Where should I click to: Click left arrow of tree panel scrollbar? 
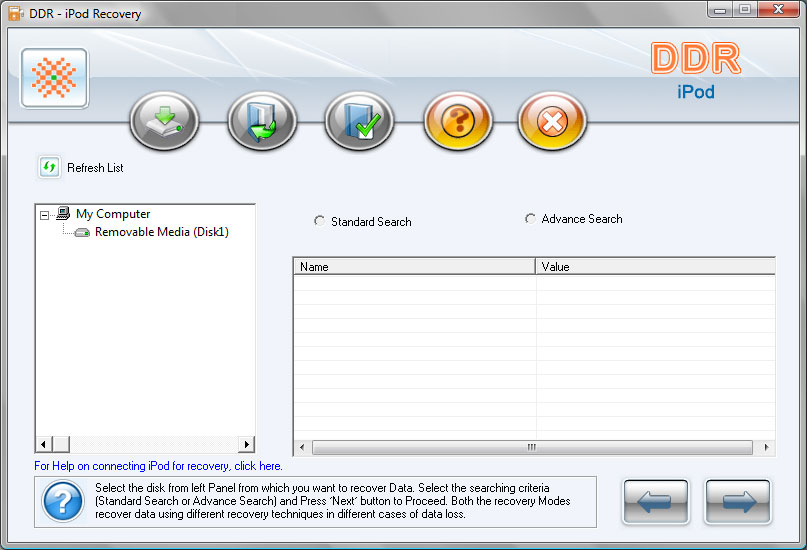click(x=44, y=444)
